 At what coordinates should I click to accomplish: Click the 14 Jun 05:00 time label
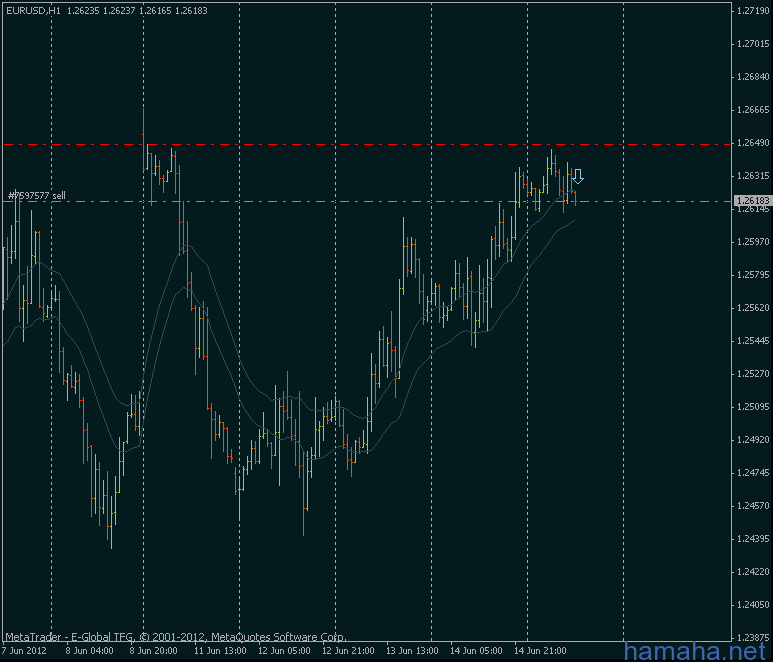point(476,651)
